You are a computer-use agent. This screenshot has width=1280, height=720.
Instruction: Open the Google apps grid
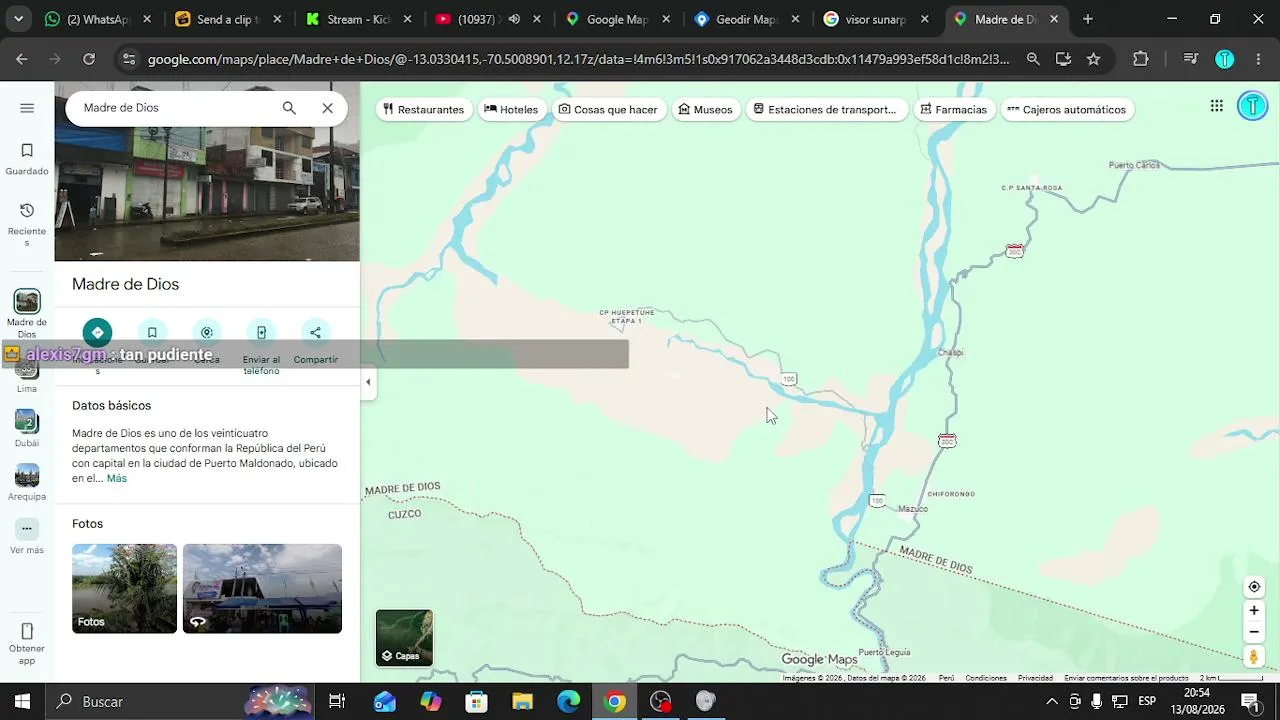coord(1216,106)
